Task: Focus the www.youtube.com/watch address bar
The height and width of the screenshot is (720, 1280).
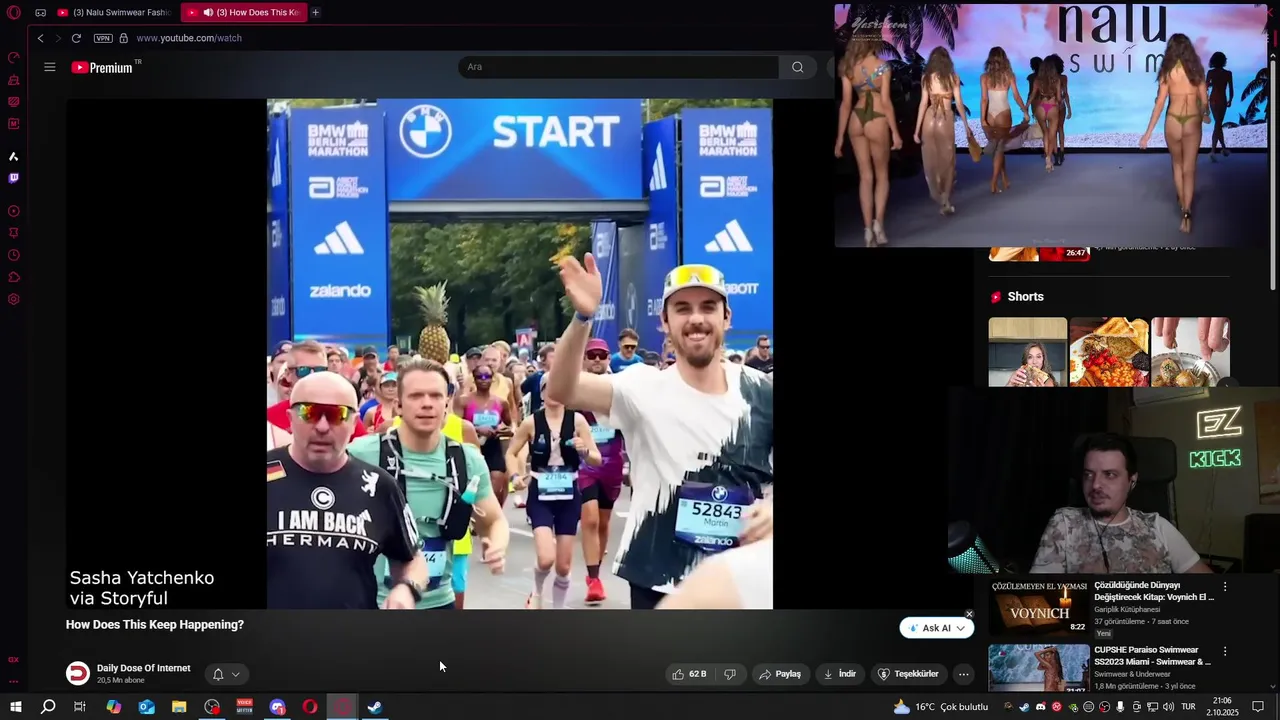Action: click(x=189, y=38)
